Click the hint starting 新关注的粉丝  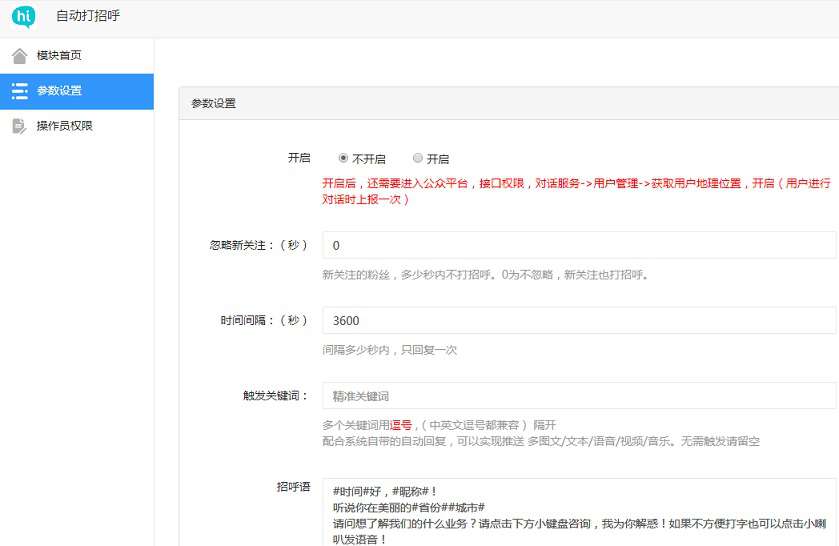(485, 275)
